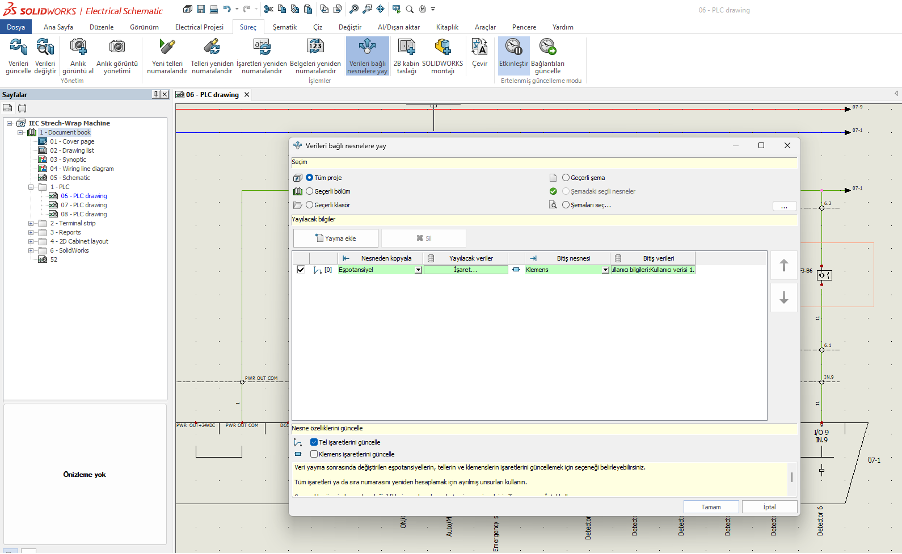The width and height of the screenshot is (902, 554).
Task: Collapse the 'IEC Strech-Wrap Machine' tree node
Action: pos(9,123)
